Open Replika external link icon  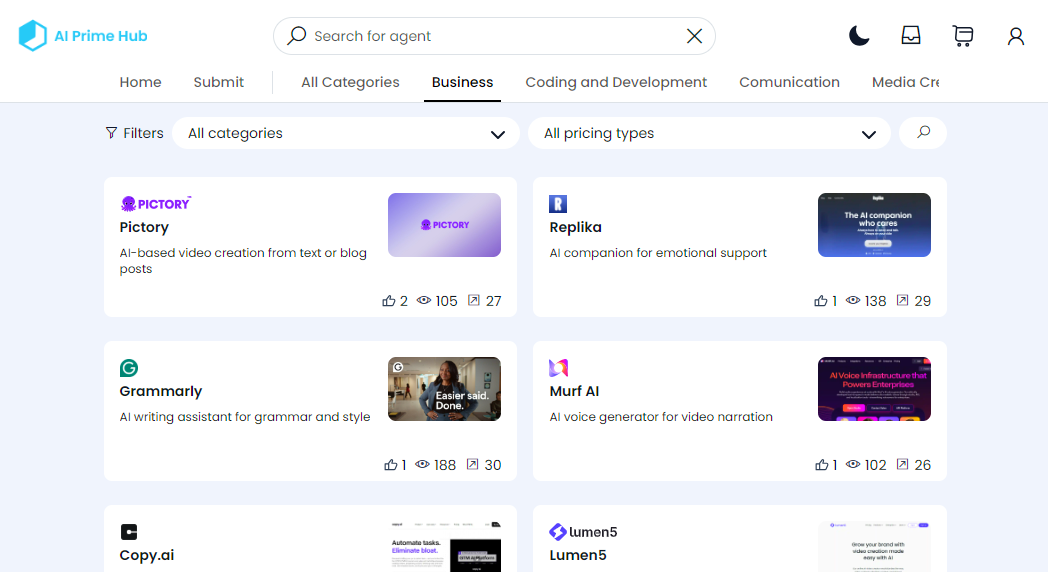pyautogui.click(x=902, y=300)
